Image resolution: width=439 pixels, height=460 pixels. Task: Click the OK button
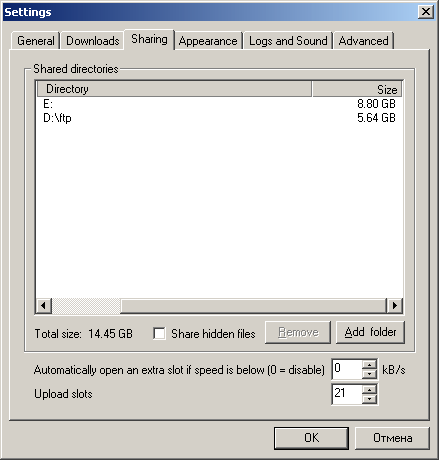click(311, 438)
